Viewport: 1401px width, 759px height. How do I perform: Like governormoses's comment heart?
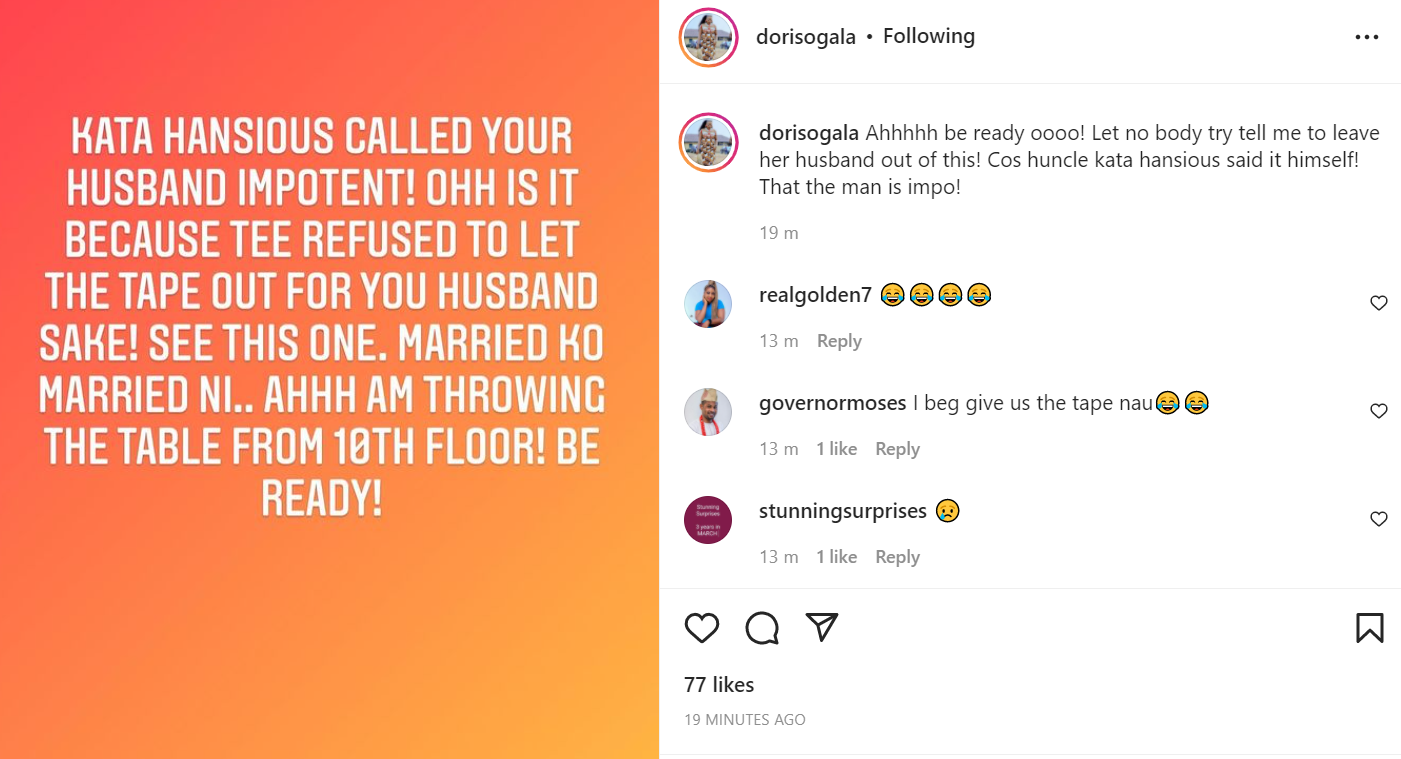pos(1378,411)
